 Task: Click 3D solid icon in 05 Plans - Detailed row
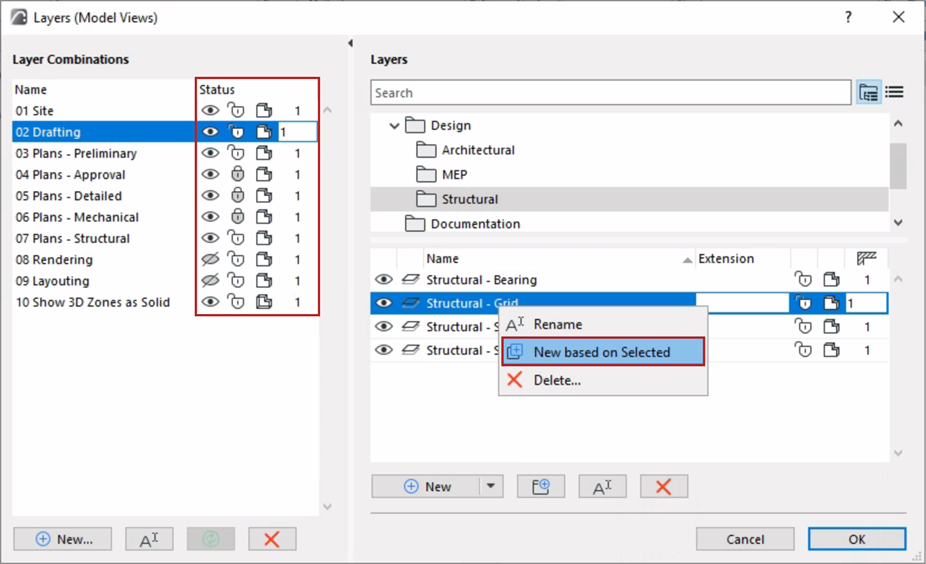[x=264, y=195]
